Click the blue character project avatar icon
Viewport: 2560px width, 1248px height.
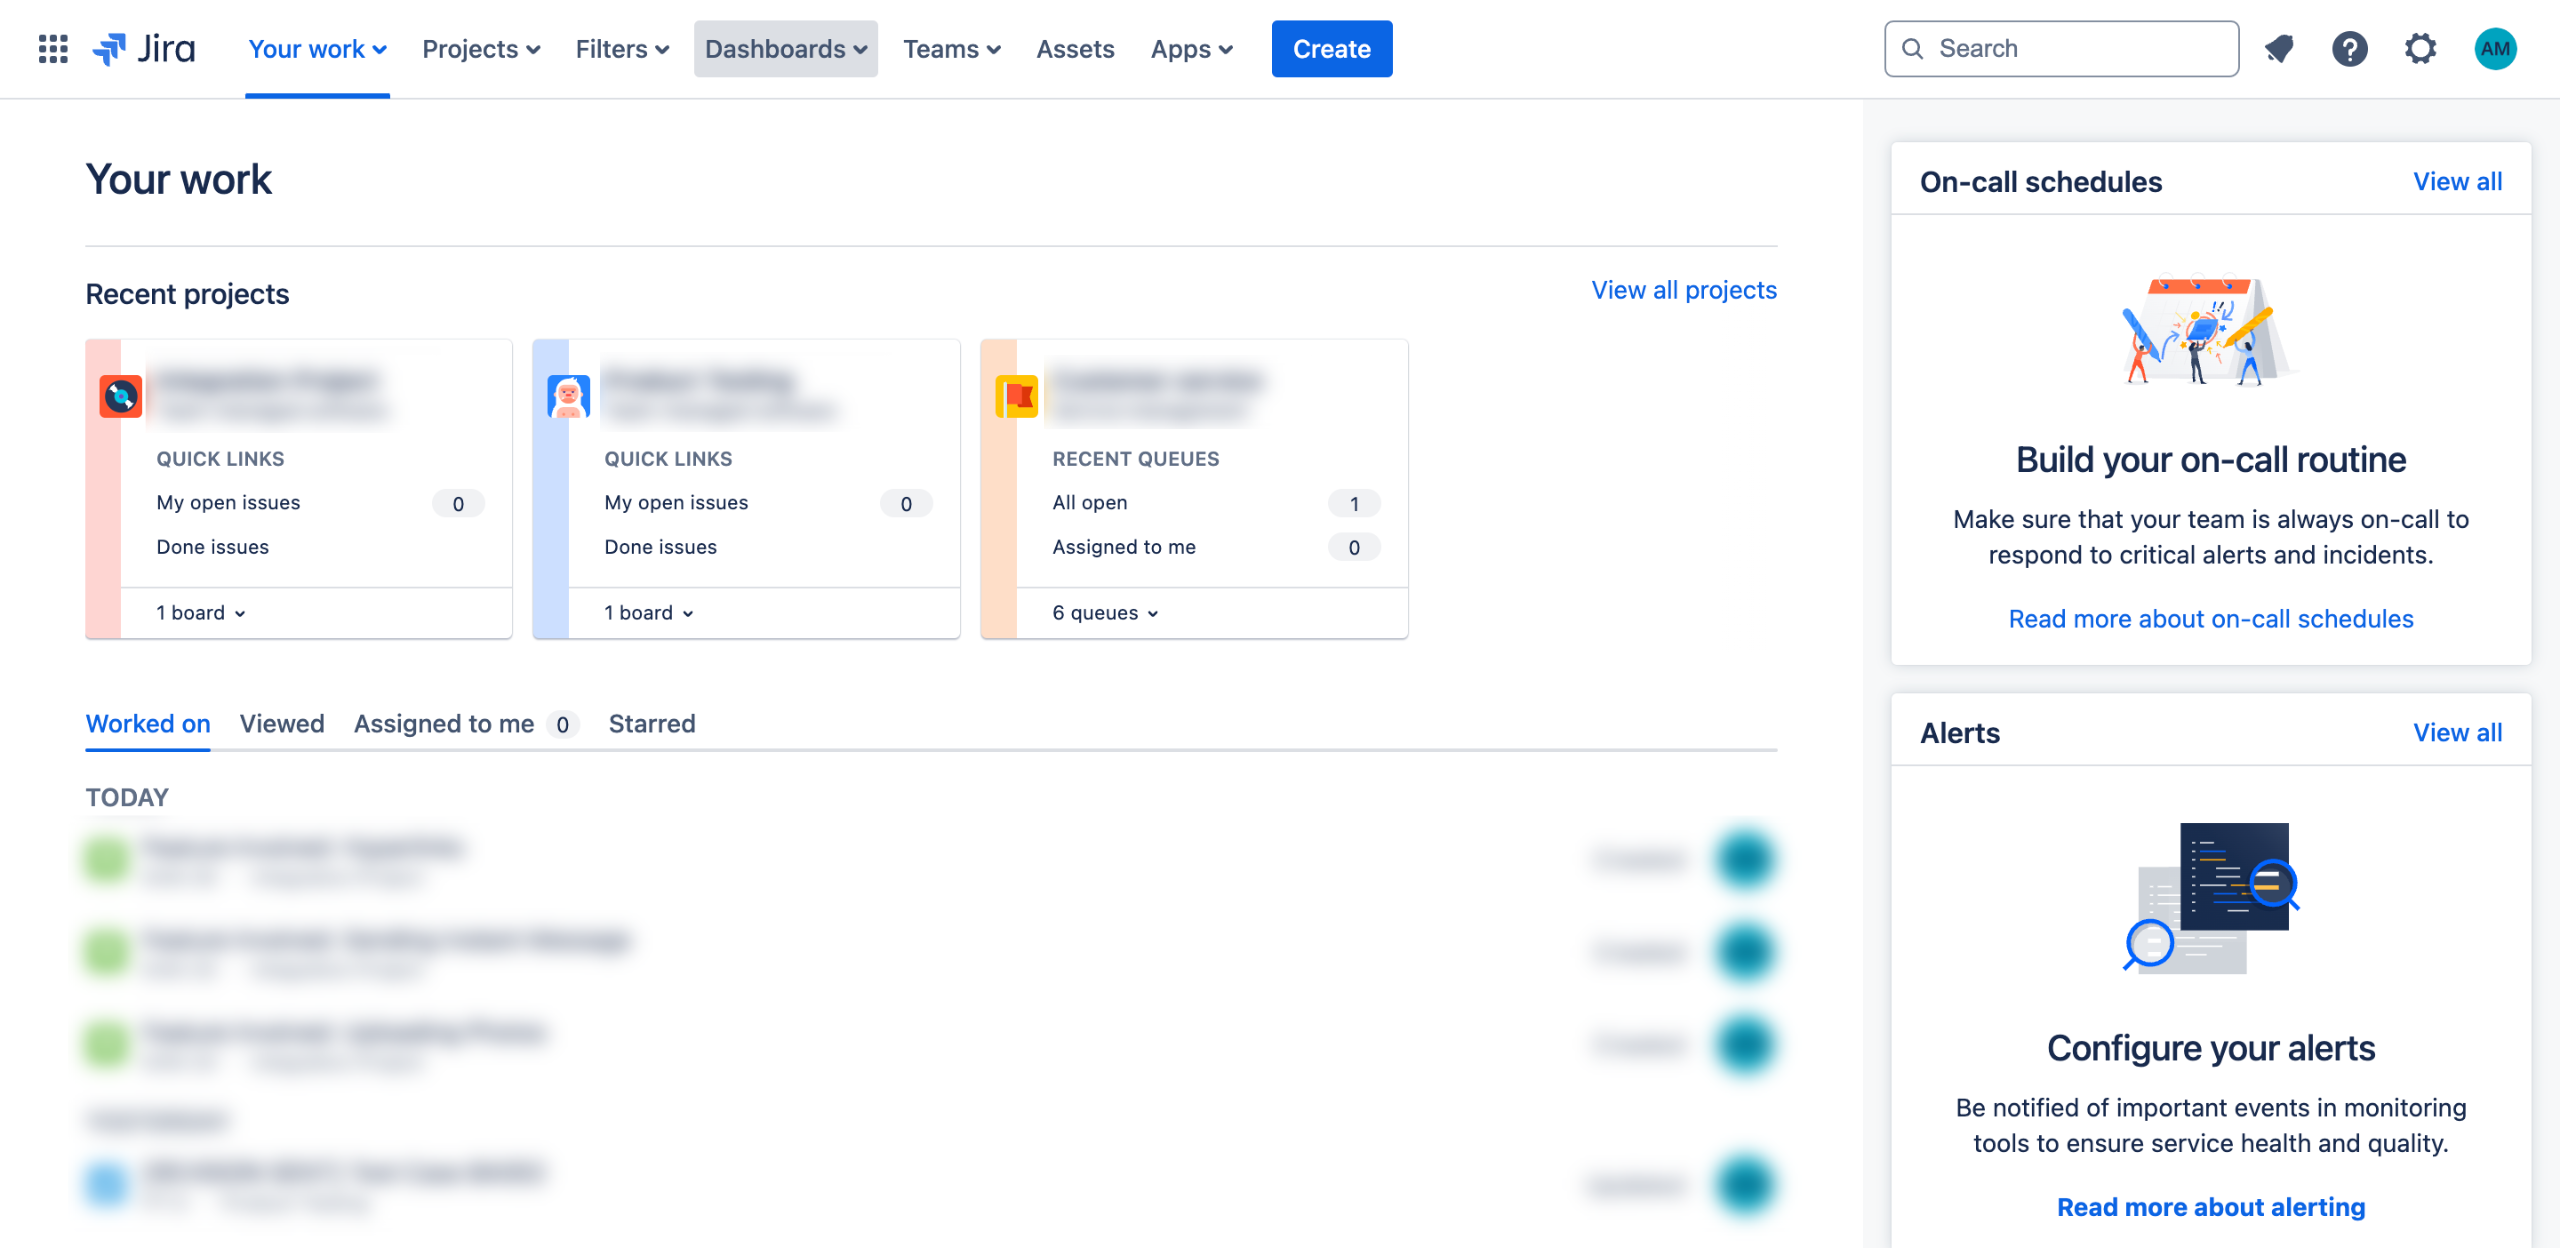569,396
